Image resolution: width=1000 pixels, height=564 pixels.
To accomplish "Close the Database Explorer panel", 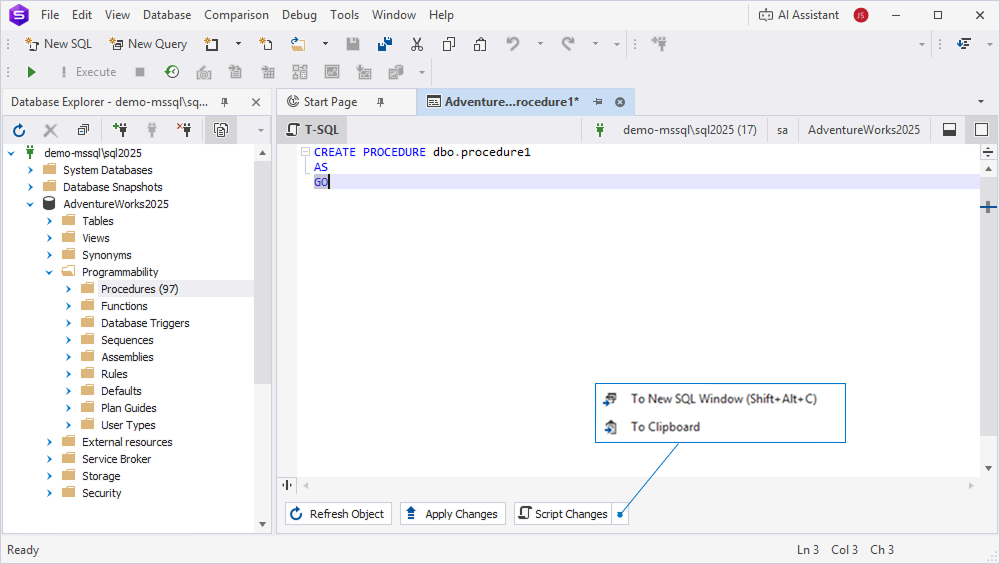I will coord(256,102).
